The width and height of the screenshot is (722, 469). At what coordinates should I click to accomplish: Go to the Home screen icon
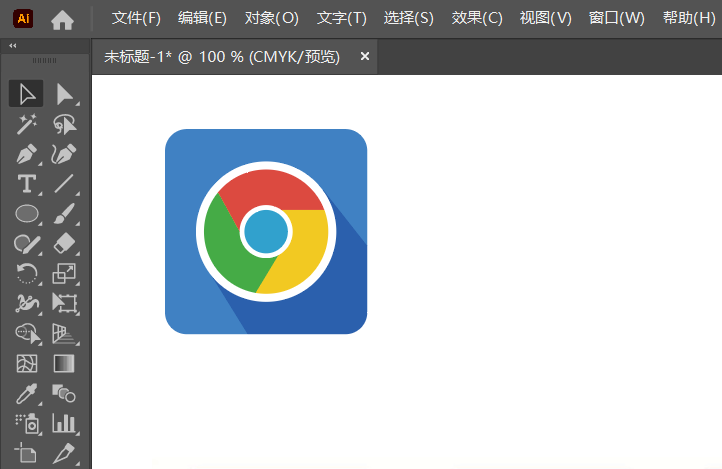click(x=62, y=20)
